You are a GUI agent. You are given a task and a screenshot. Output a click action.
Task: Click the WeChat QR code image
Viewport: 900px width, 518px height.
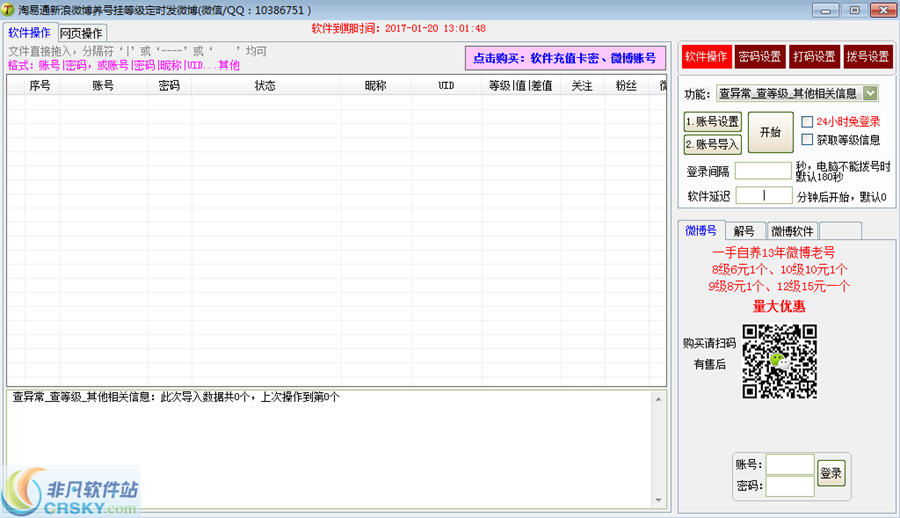[779, 361]
